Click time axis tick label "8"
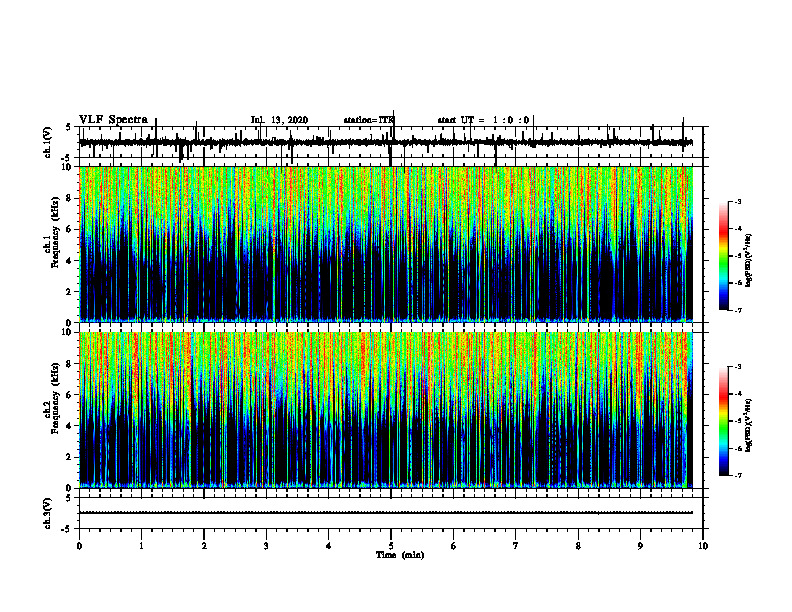The image size is (792, 612). (x=578, y=545)
